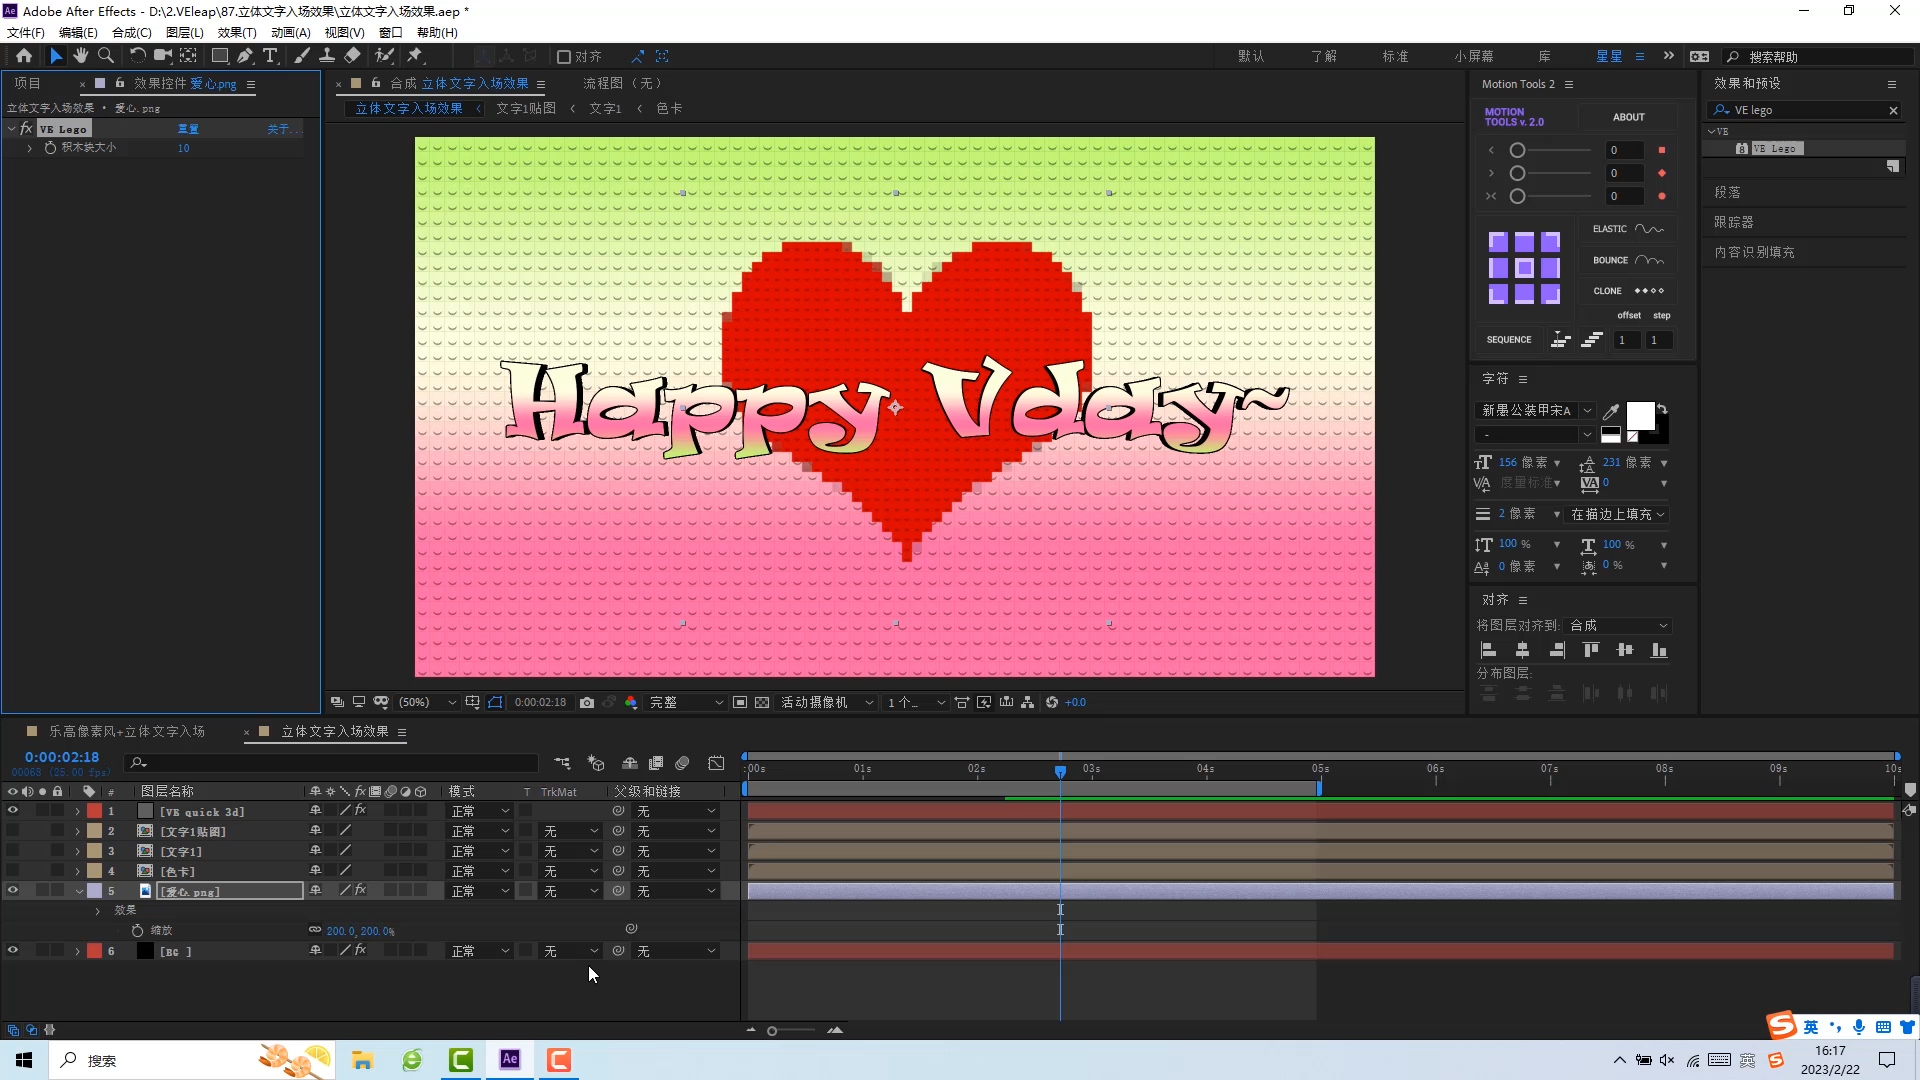Open the 新墨公装甲宋A font dropdown
The image size is (1920, 1080).
click(1587, 410)
